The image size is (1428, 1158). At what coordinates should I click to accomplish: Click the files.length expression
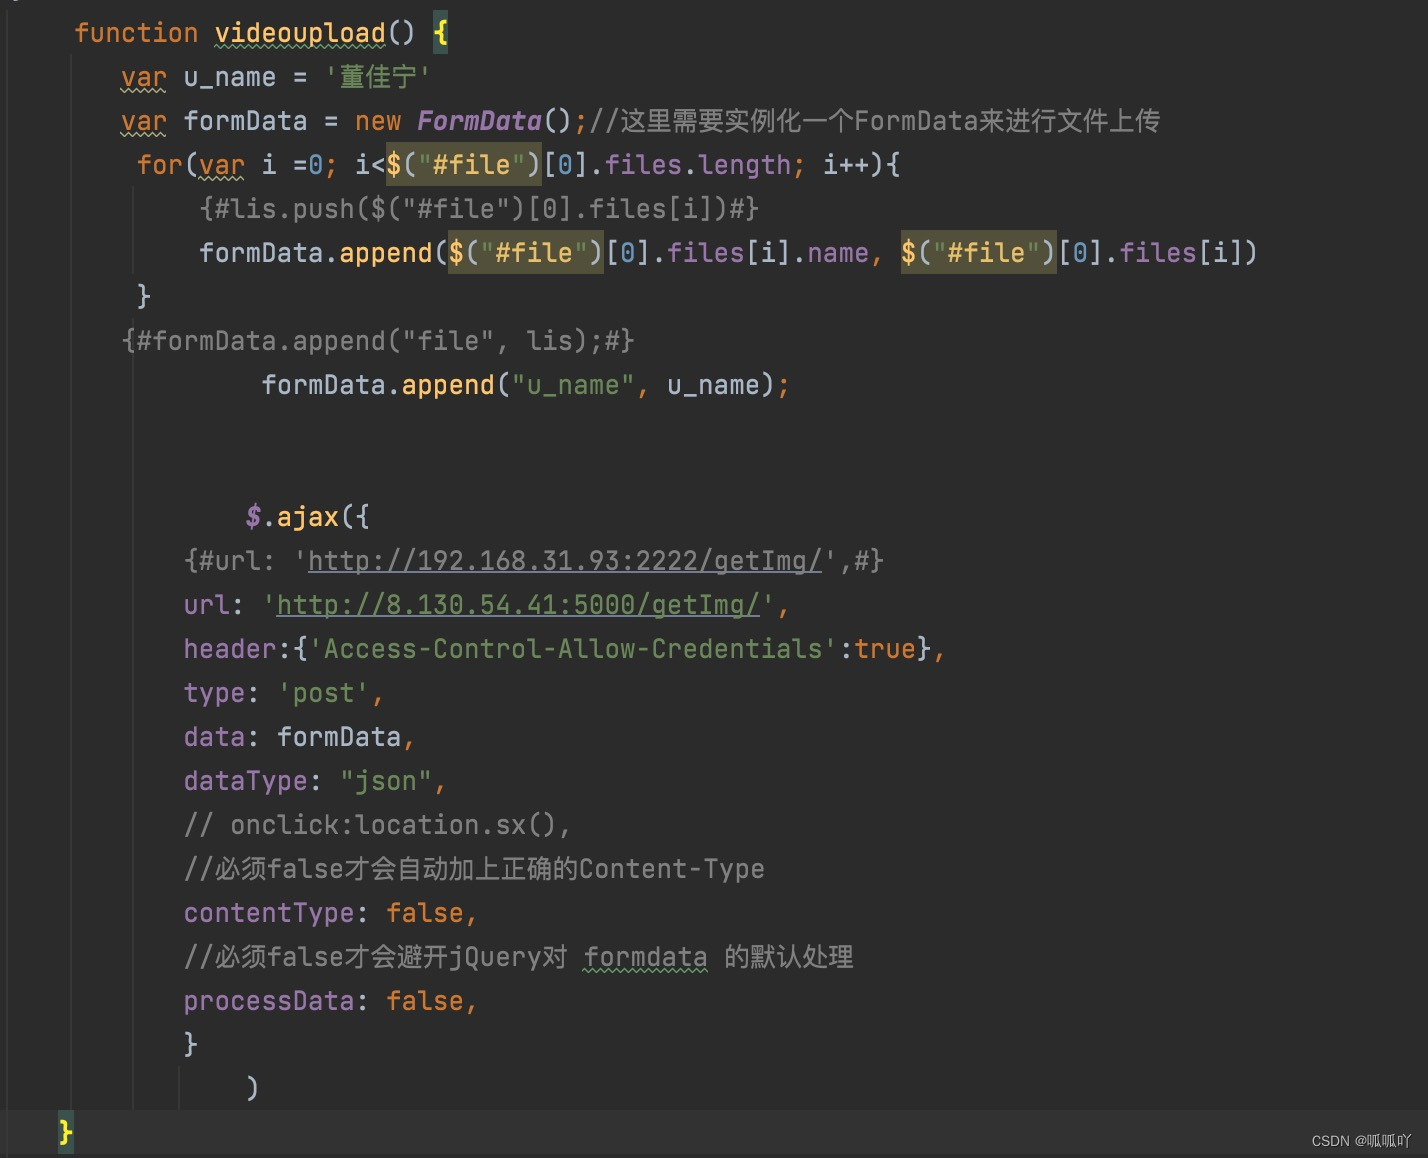(698, 165)
